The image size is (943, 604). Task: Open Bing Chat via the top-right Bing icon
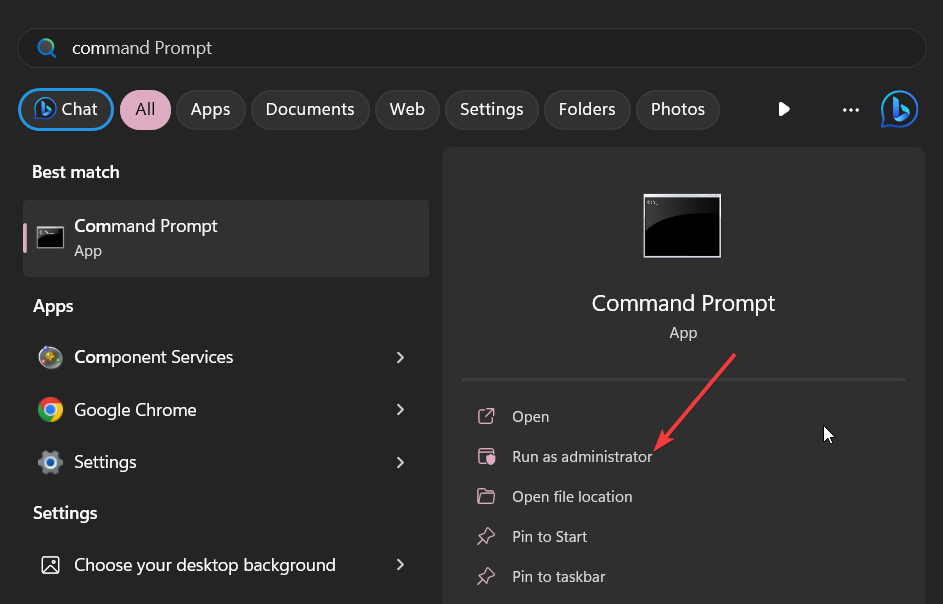click(898, 109)
